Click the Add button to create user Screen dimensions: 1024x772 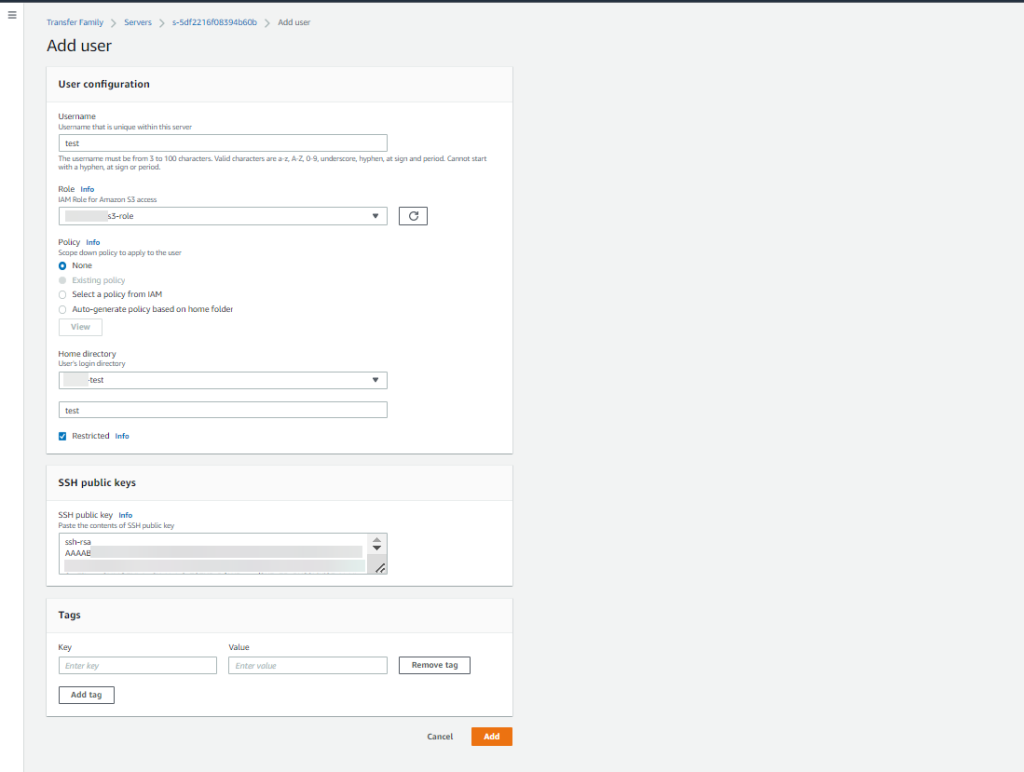[x=491, y=736]
